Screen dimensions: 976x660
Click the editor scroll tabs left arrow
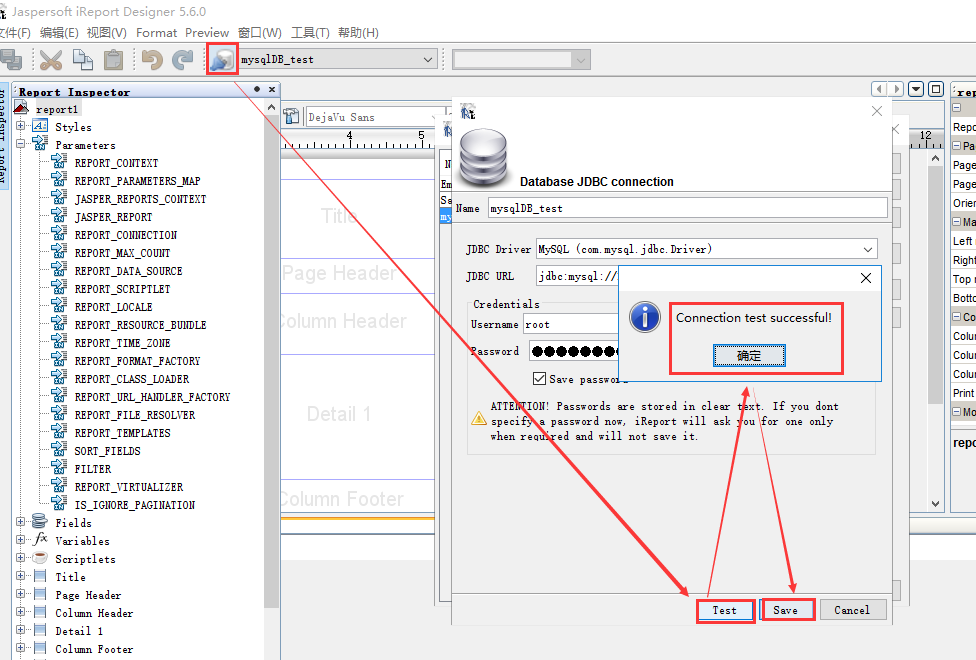tap(879, 89)
